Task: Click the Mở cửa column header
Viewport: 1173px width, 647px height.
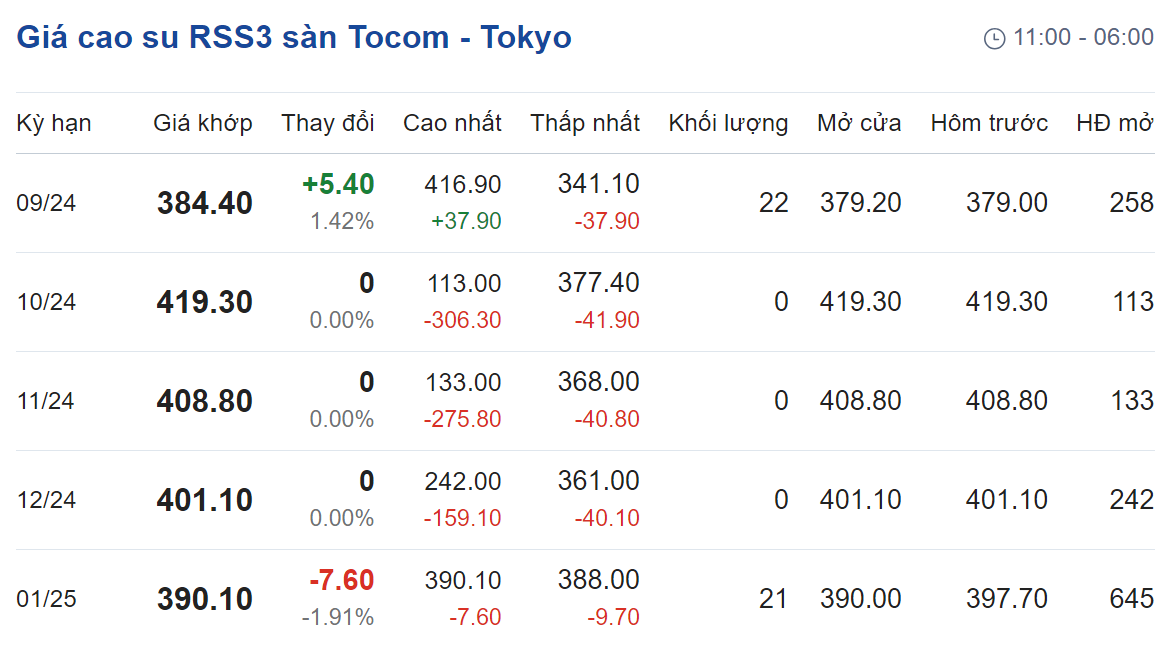Action: 859,123
